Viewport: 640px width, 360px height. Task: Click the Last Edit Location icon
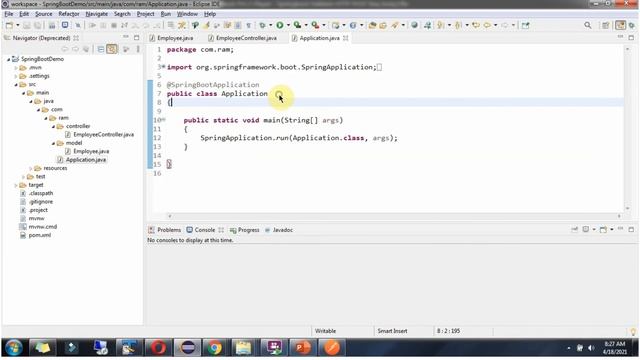pos(476,25)
